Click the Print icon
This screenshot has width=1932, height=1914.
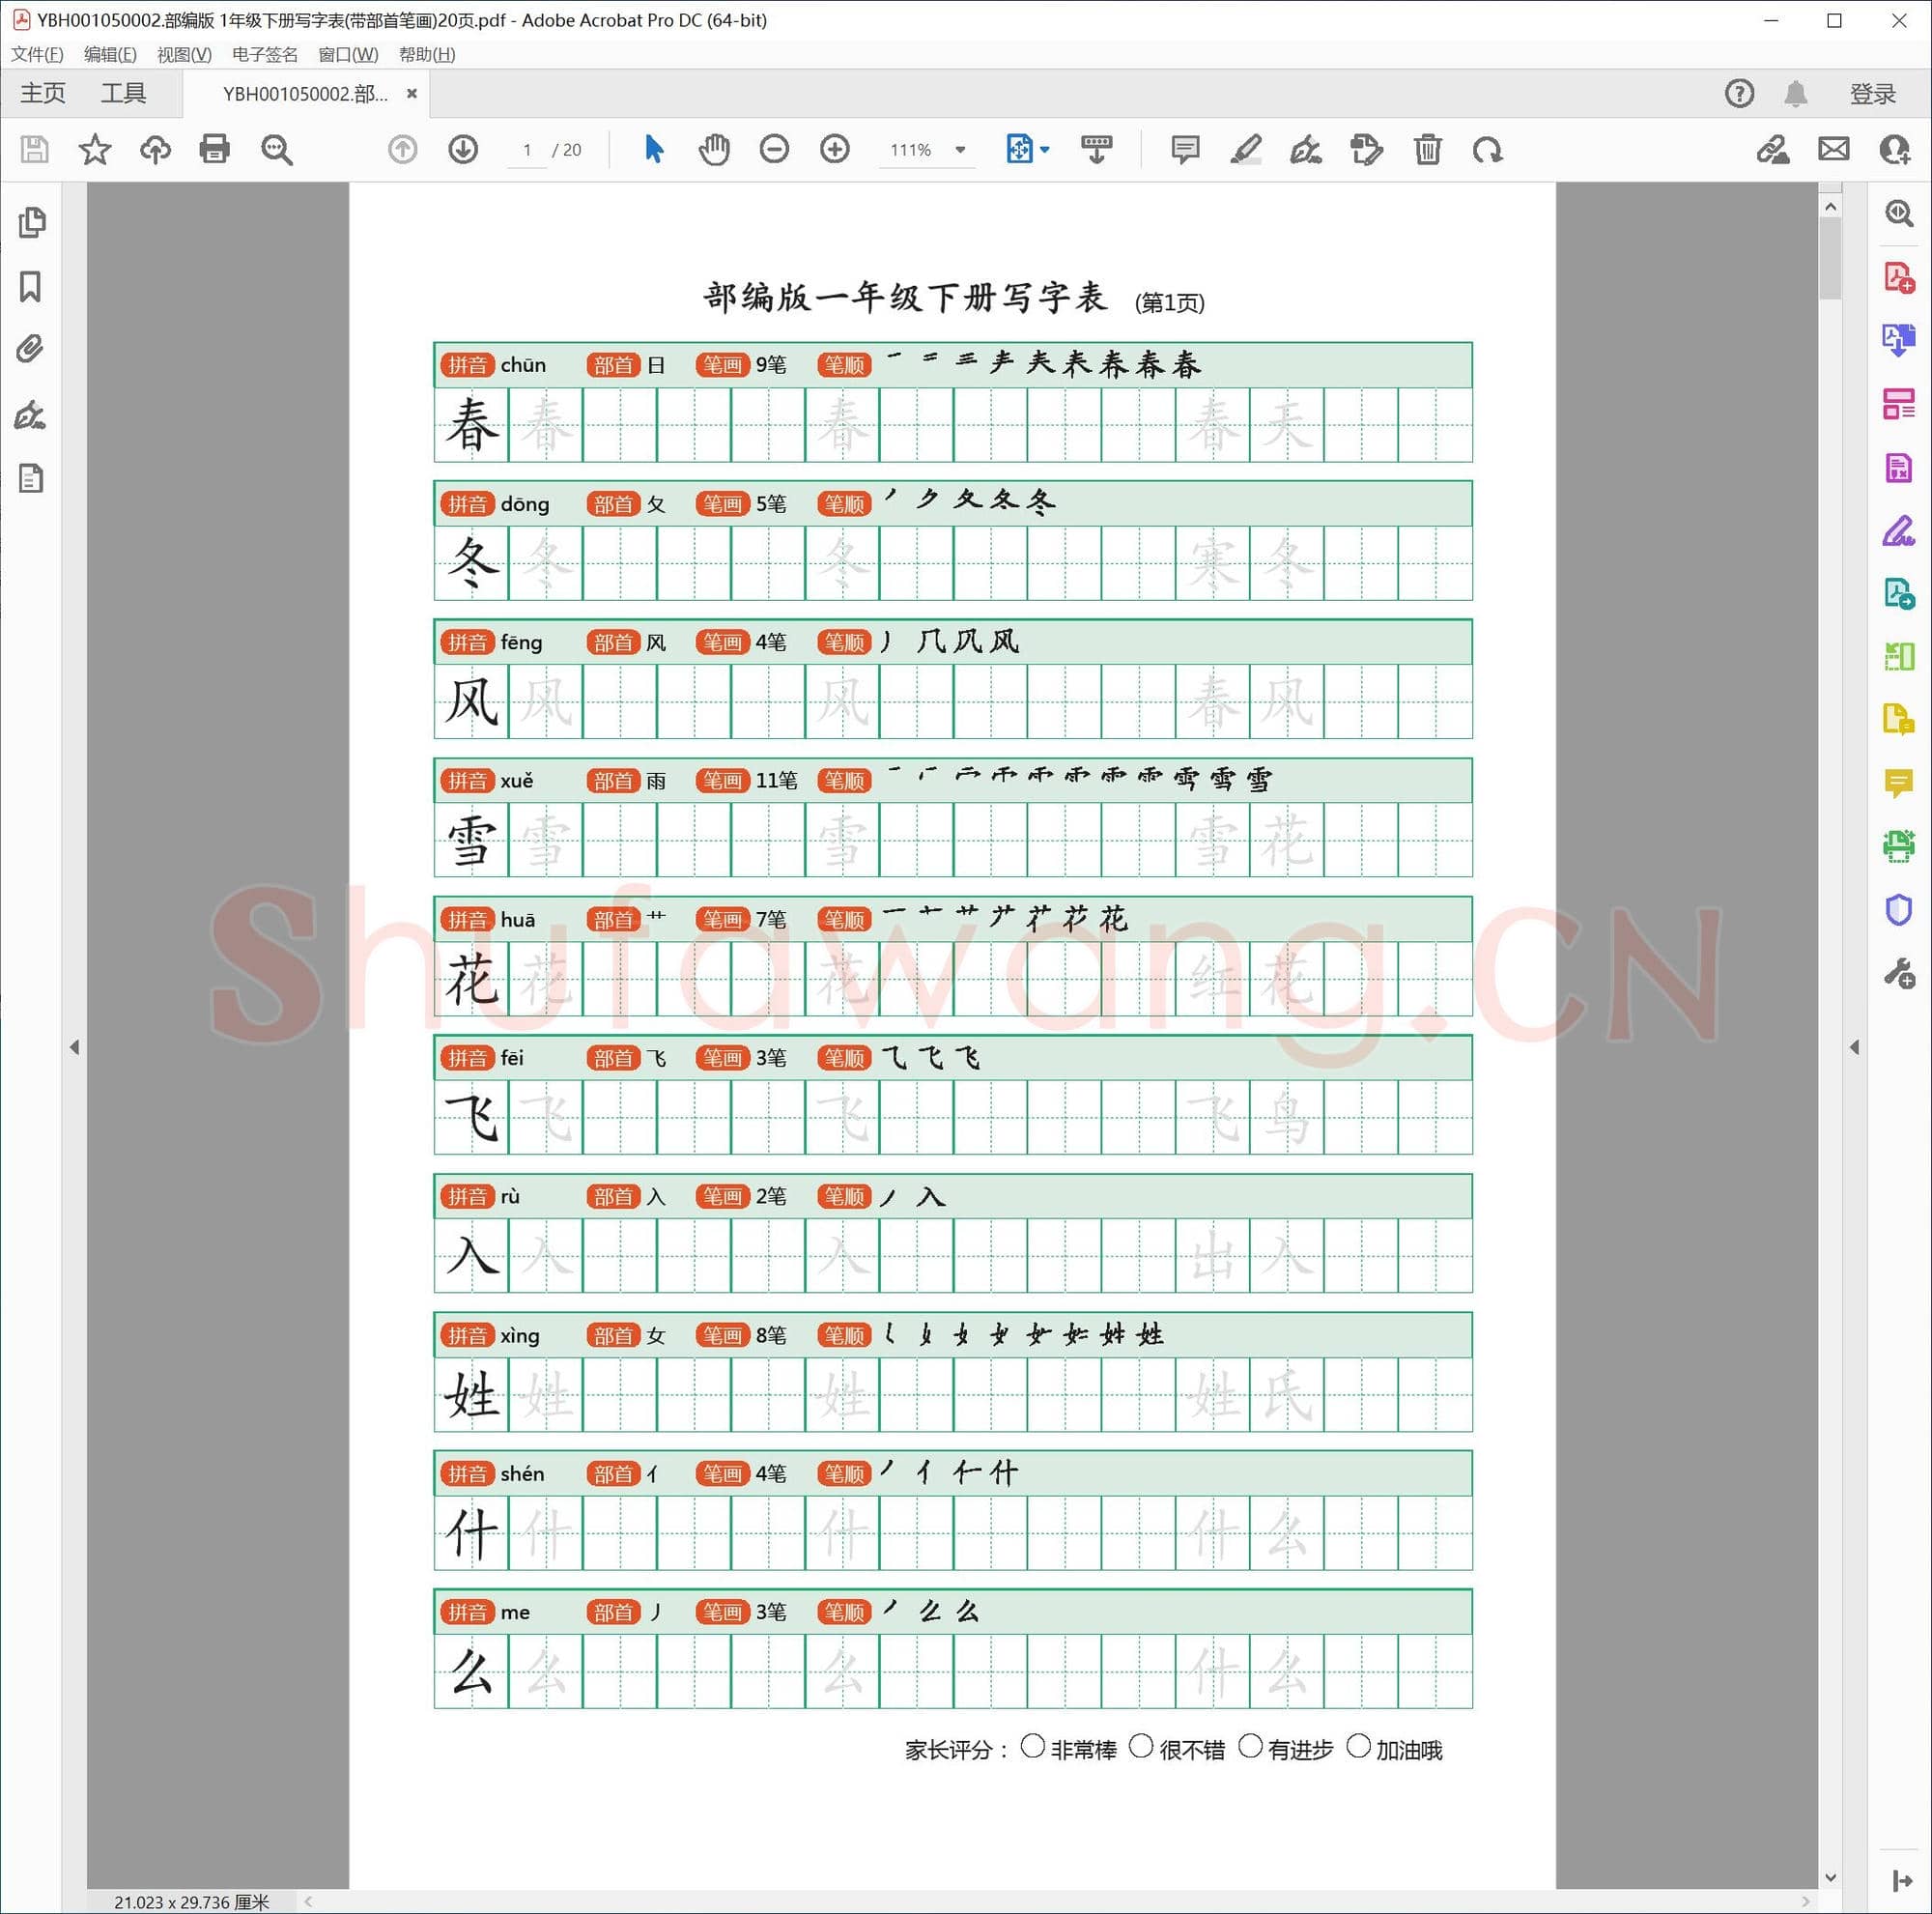[x=214, y=149]
